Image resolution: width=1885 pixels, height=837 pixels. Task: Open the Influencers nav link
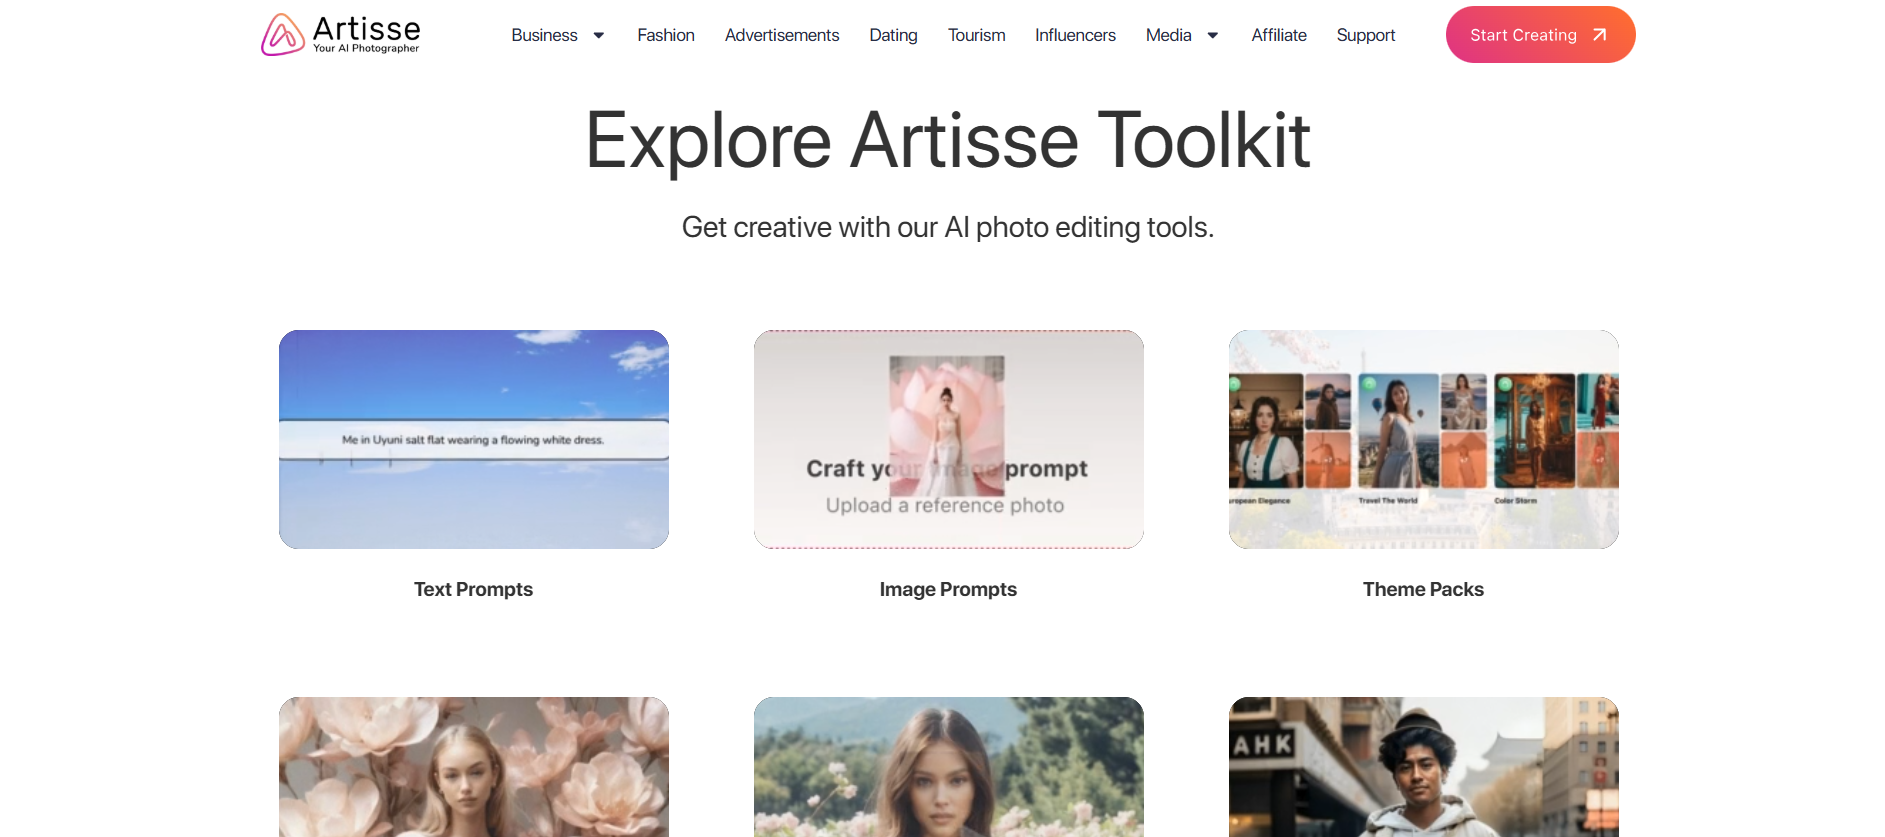tap(1075, 36)
